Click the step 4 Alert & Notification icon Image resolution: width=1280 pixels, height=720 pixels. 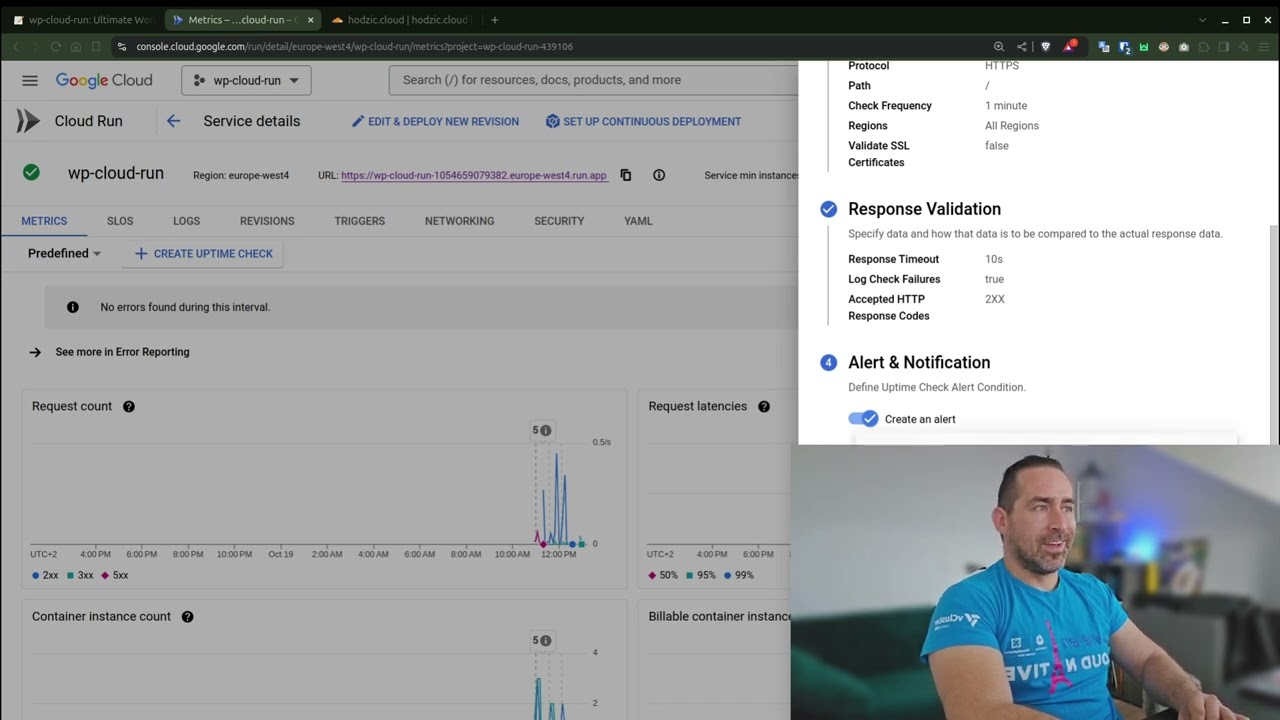click(x=828, y=362)
